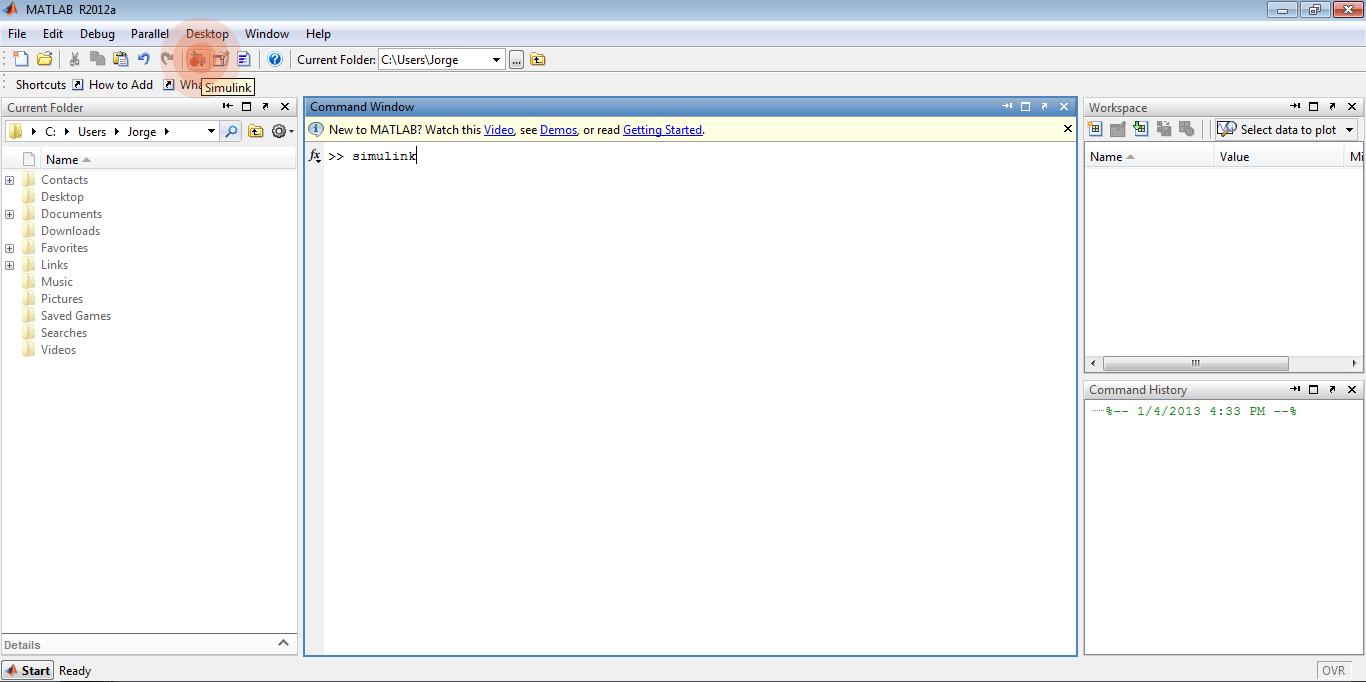
Task: Click the Users segment in the address bar
Action: click(92, 131)
